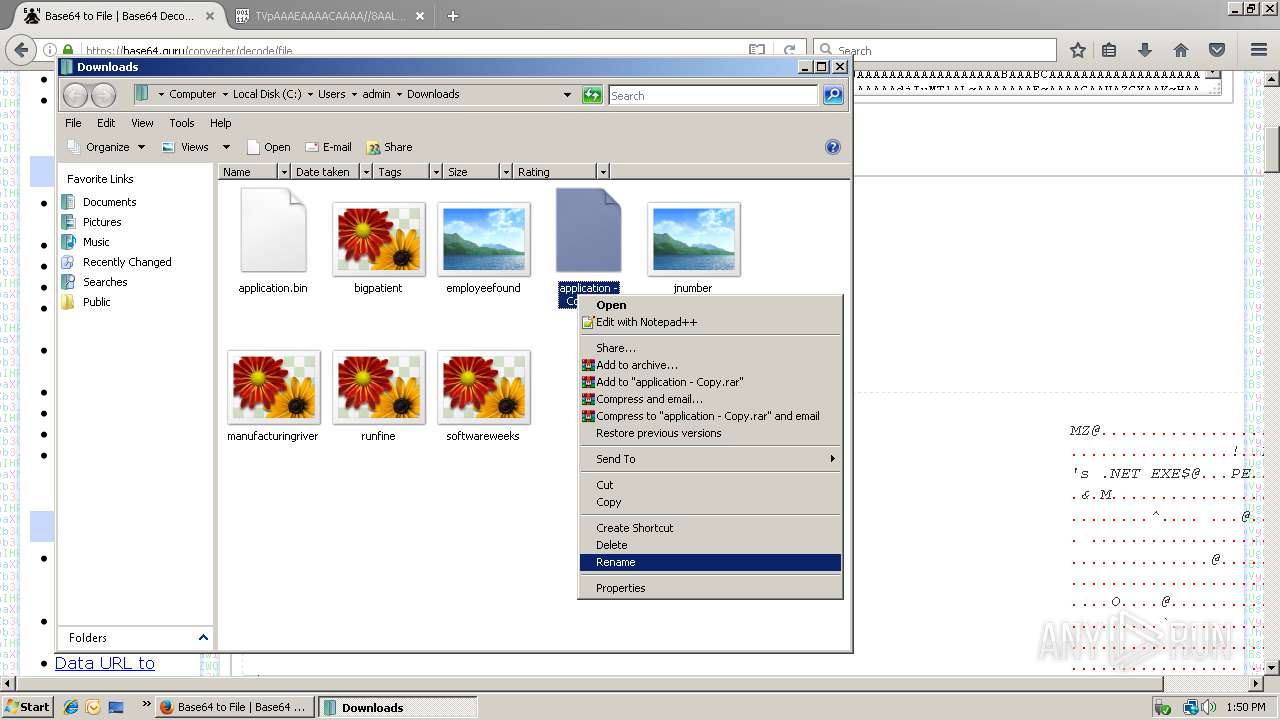1280x720 pixels.
Task: Choose Edit with Notepad++
Action: [x=710, y=322]
